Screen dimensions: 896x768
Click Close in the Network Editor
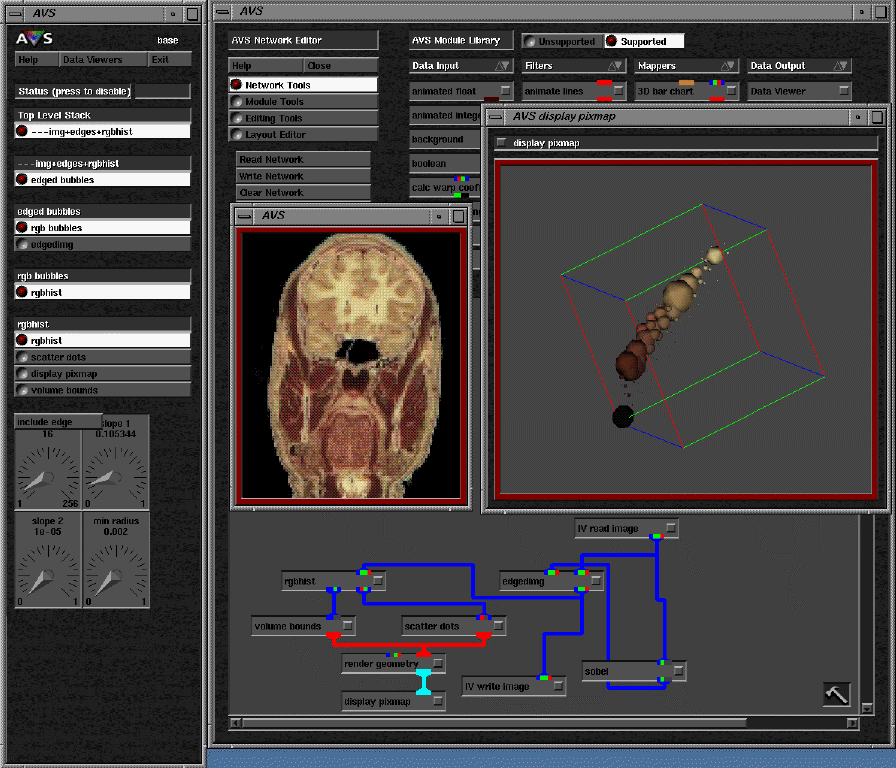[341, 66]
